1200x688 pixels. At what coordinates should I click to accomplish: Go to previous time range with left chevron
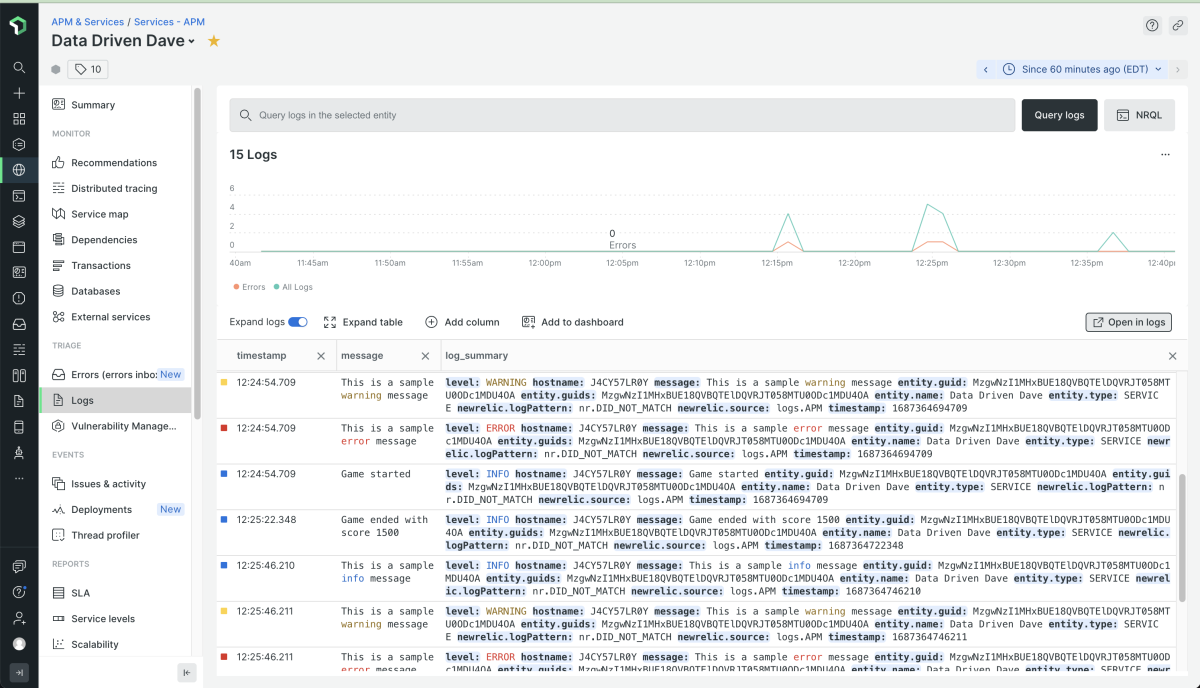(x=986, y=69)
